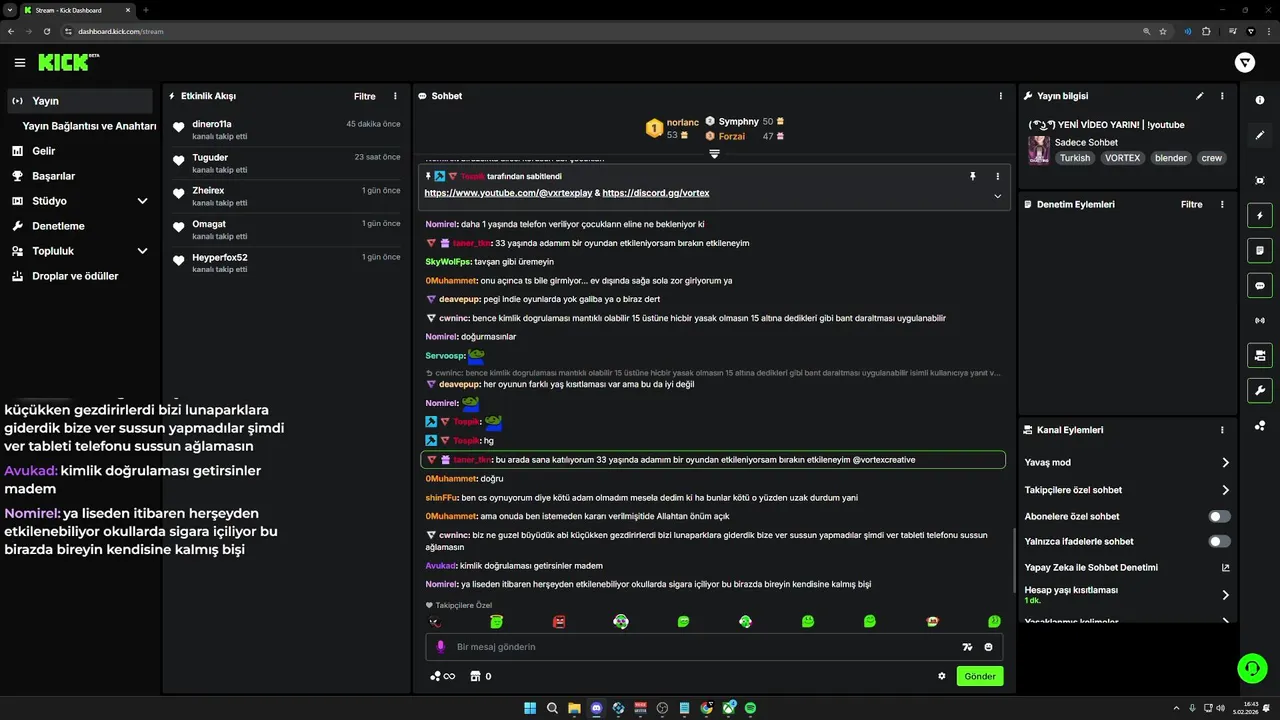The height and width of the screenshot is (720, 1280).
Task: Click the broadcast signal icon in the right toolbar
Action: coord(1260,320)
